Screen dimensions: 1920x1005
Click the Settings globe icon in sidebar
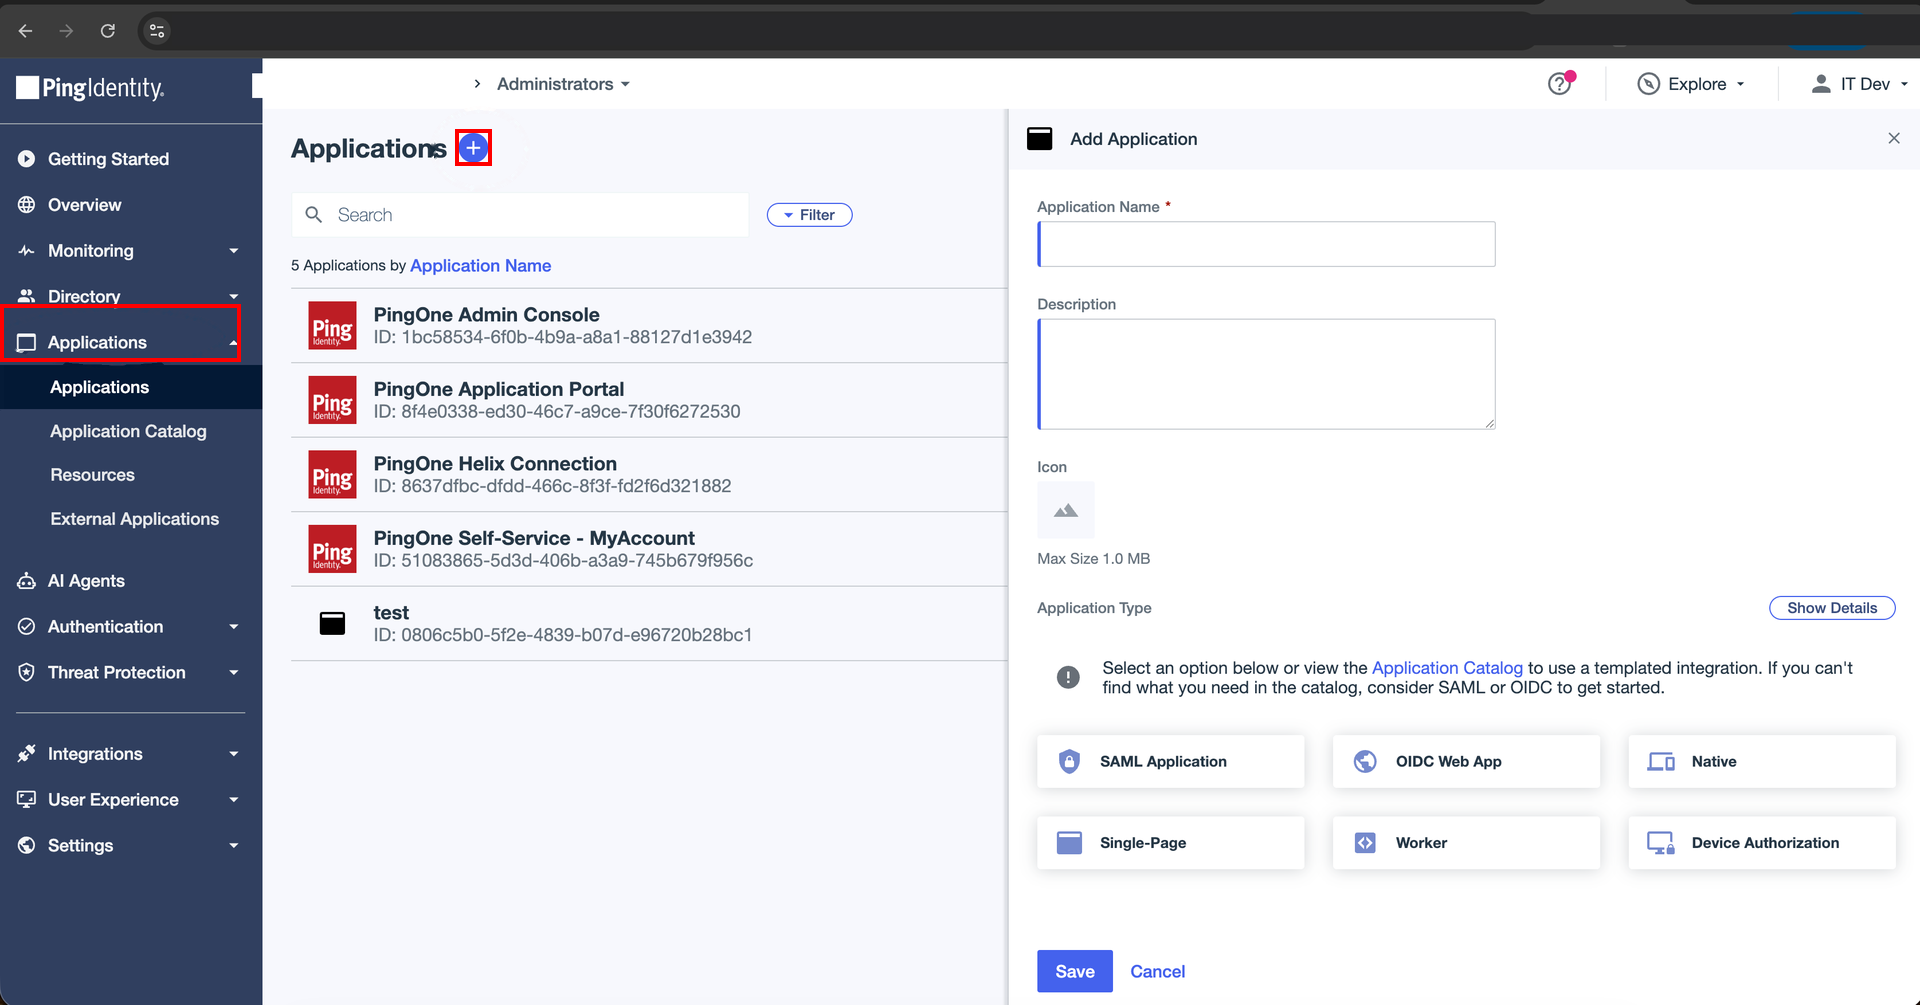click(x=27, y=846)
